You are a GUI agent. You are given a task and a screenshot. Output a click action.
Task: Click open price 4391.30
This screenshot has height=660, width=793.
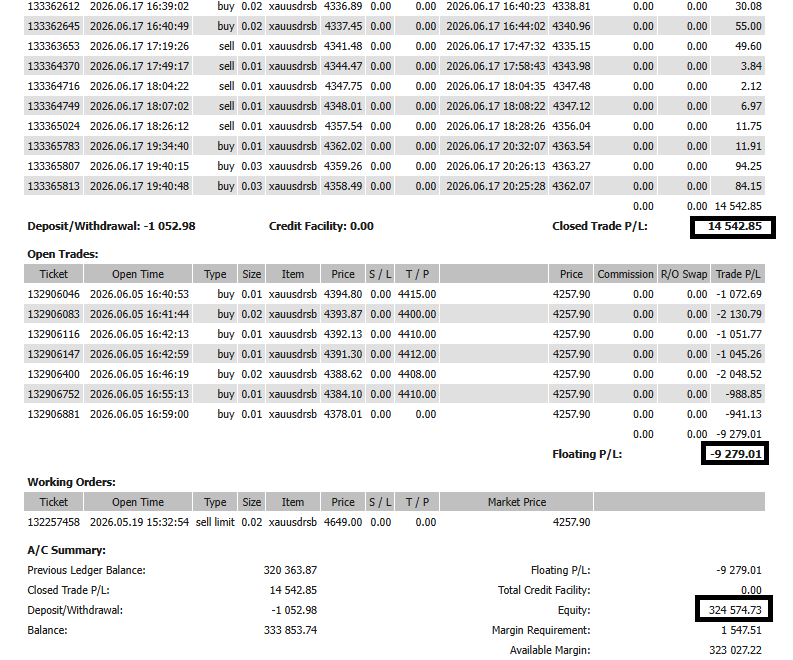(343, 354)
